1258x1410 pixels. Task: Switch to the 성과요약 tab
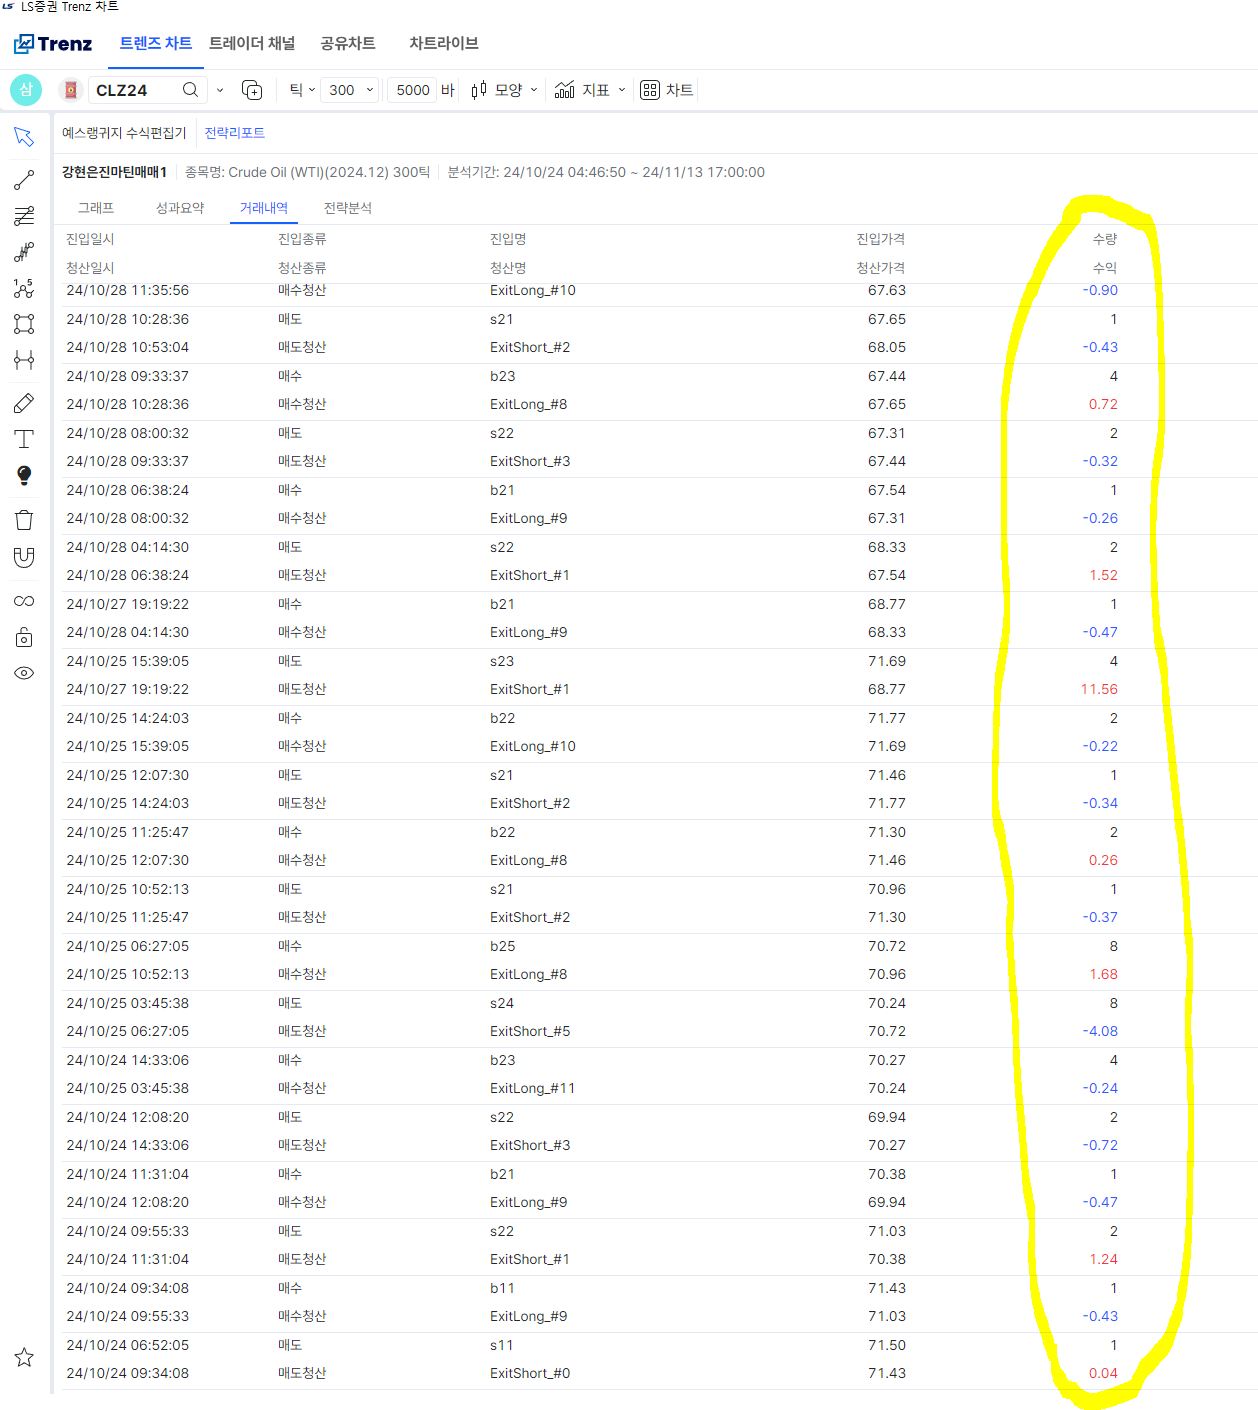[180, 208]
